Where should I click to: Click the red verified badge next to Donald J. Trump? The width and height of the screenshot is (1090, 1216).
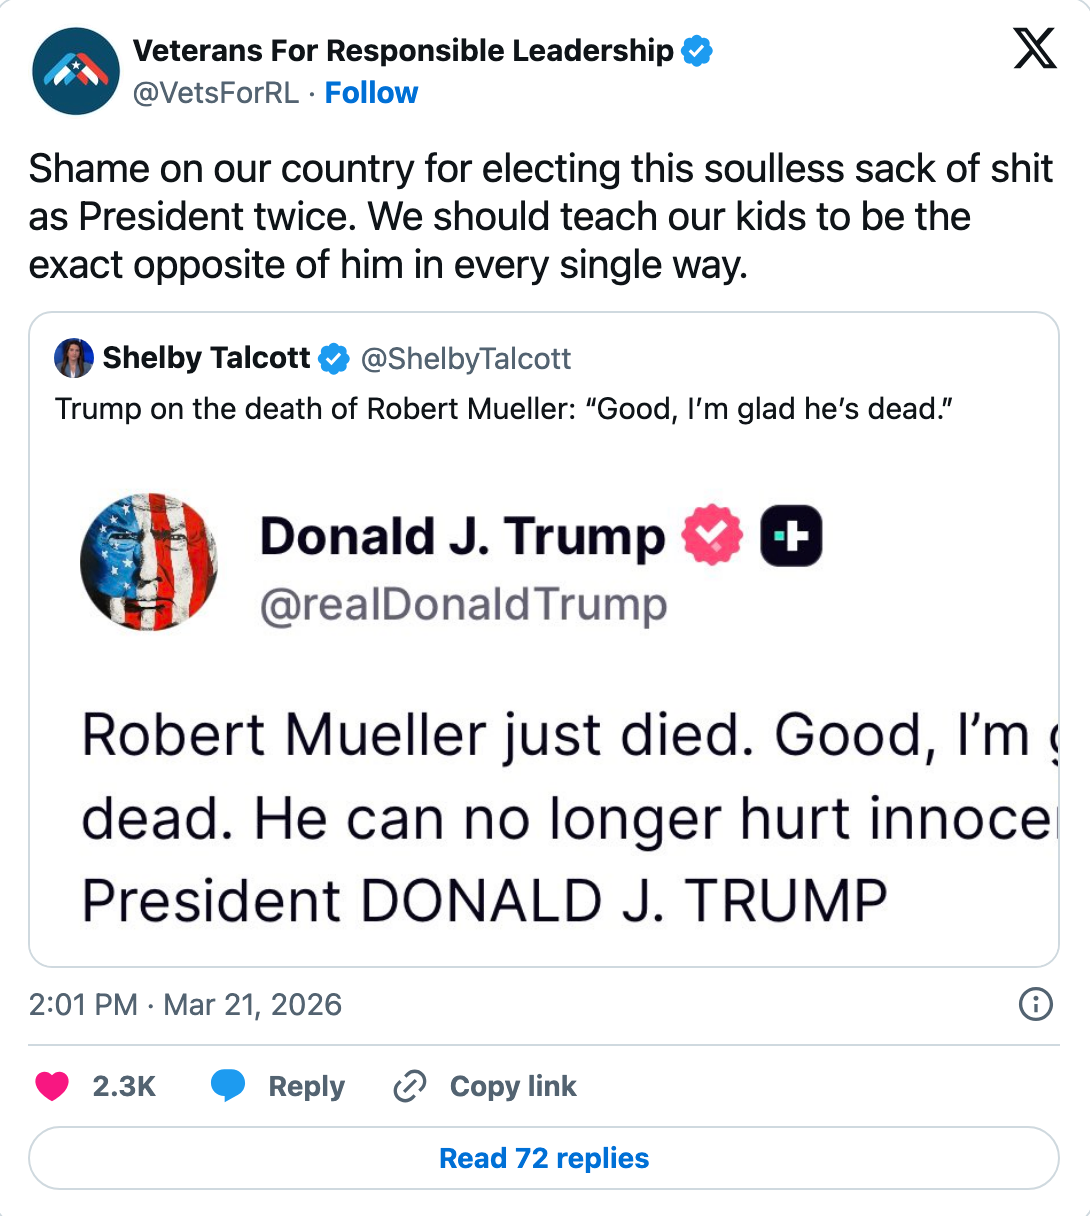(712, 536)
